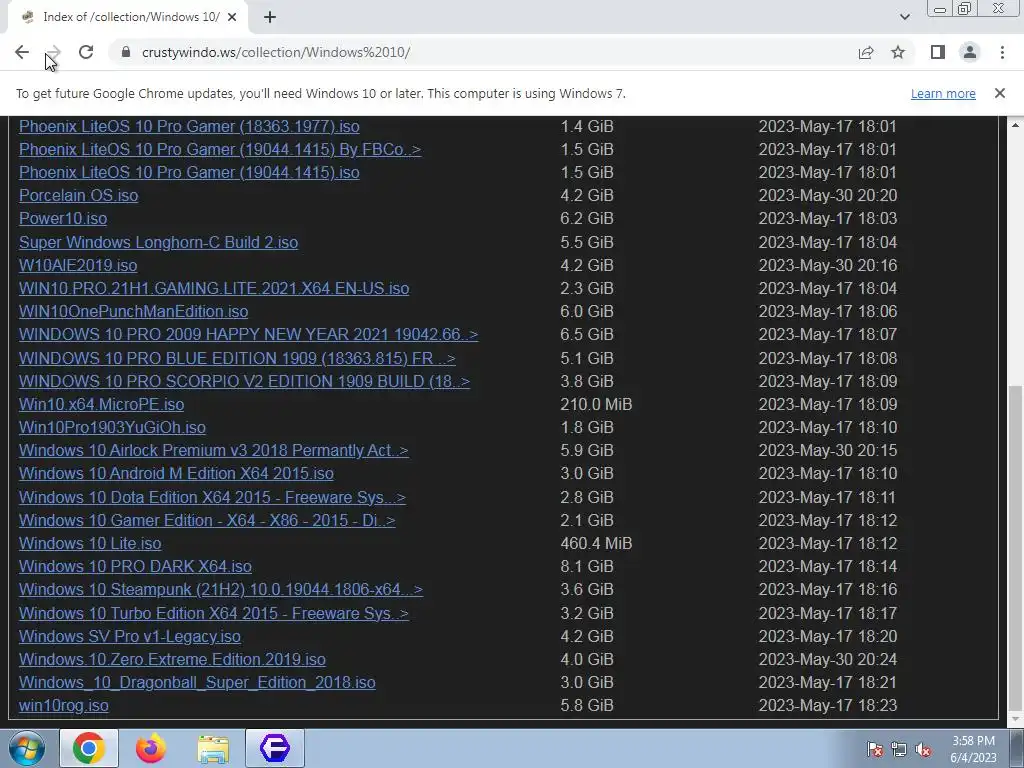Select the date 2023-May-30 20:24
This screenshot has width=1024, height=768.
[x=828, y=660]
